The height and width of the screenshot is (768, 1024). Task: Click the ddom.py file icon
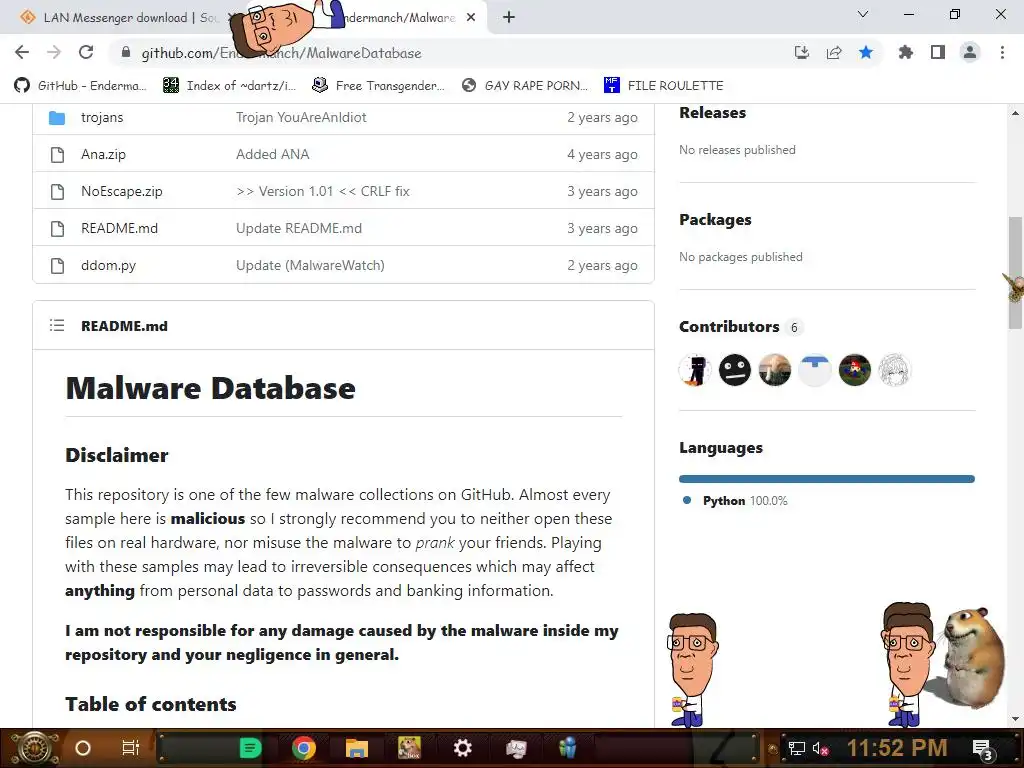(57, 266)
